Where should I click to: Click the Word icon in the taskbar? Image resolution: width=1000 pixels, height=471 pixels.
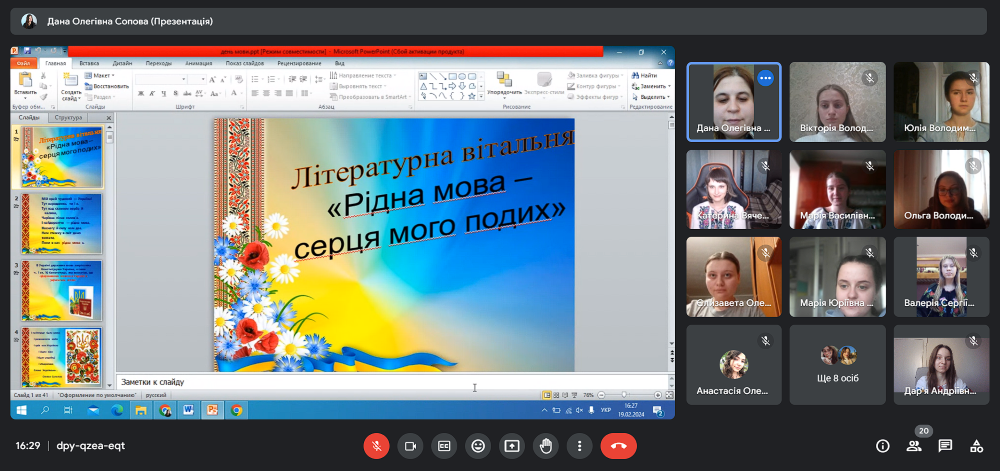coord(188,410)
